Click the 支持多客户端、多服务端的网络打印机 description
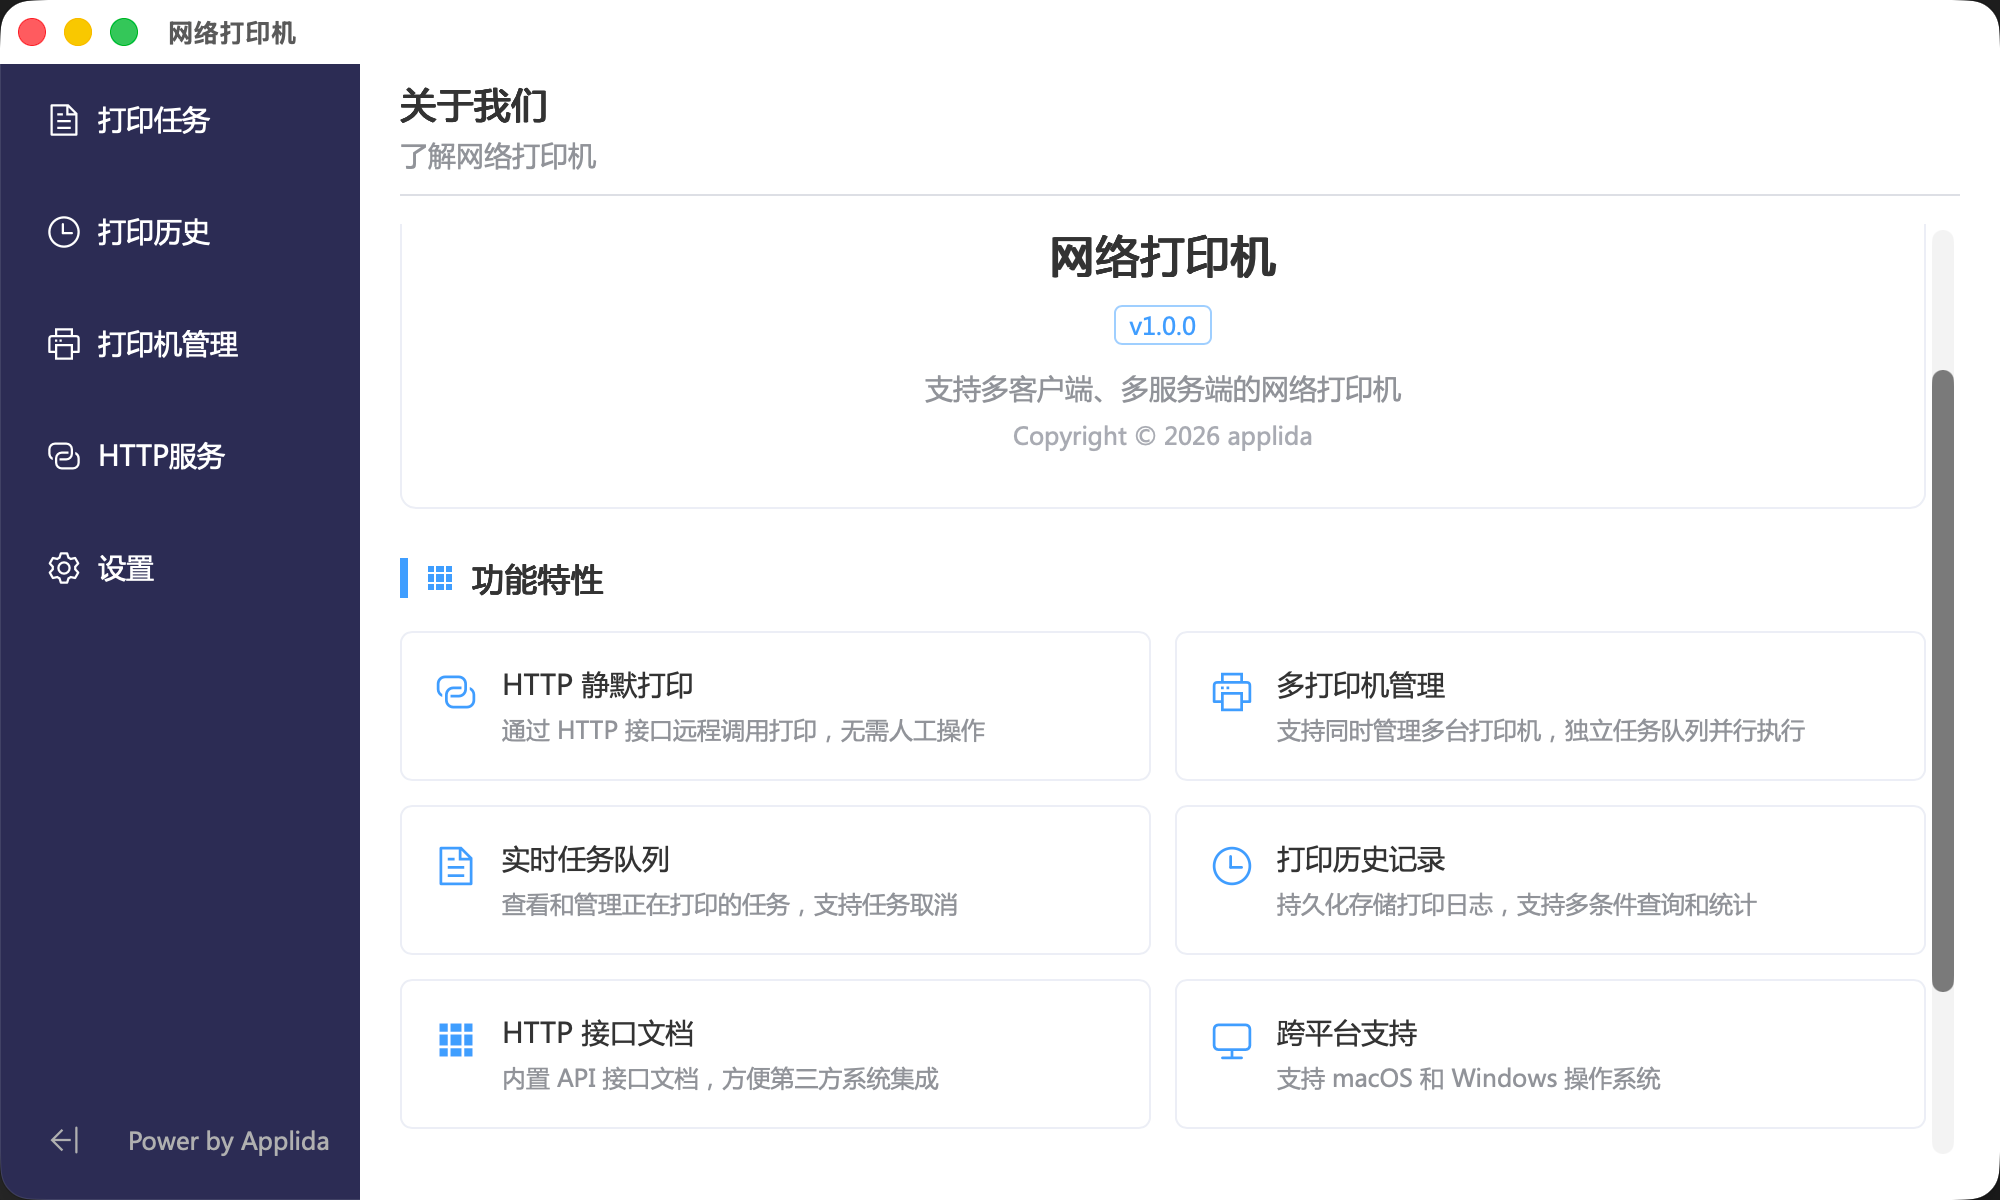This screenshot has height=1200, width=2000. click(x=1163, y=389)
